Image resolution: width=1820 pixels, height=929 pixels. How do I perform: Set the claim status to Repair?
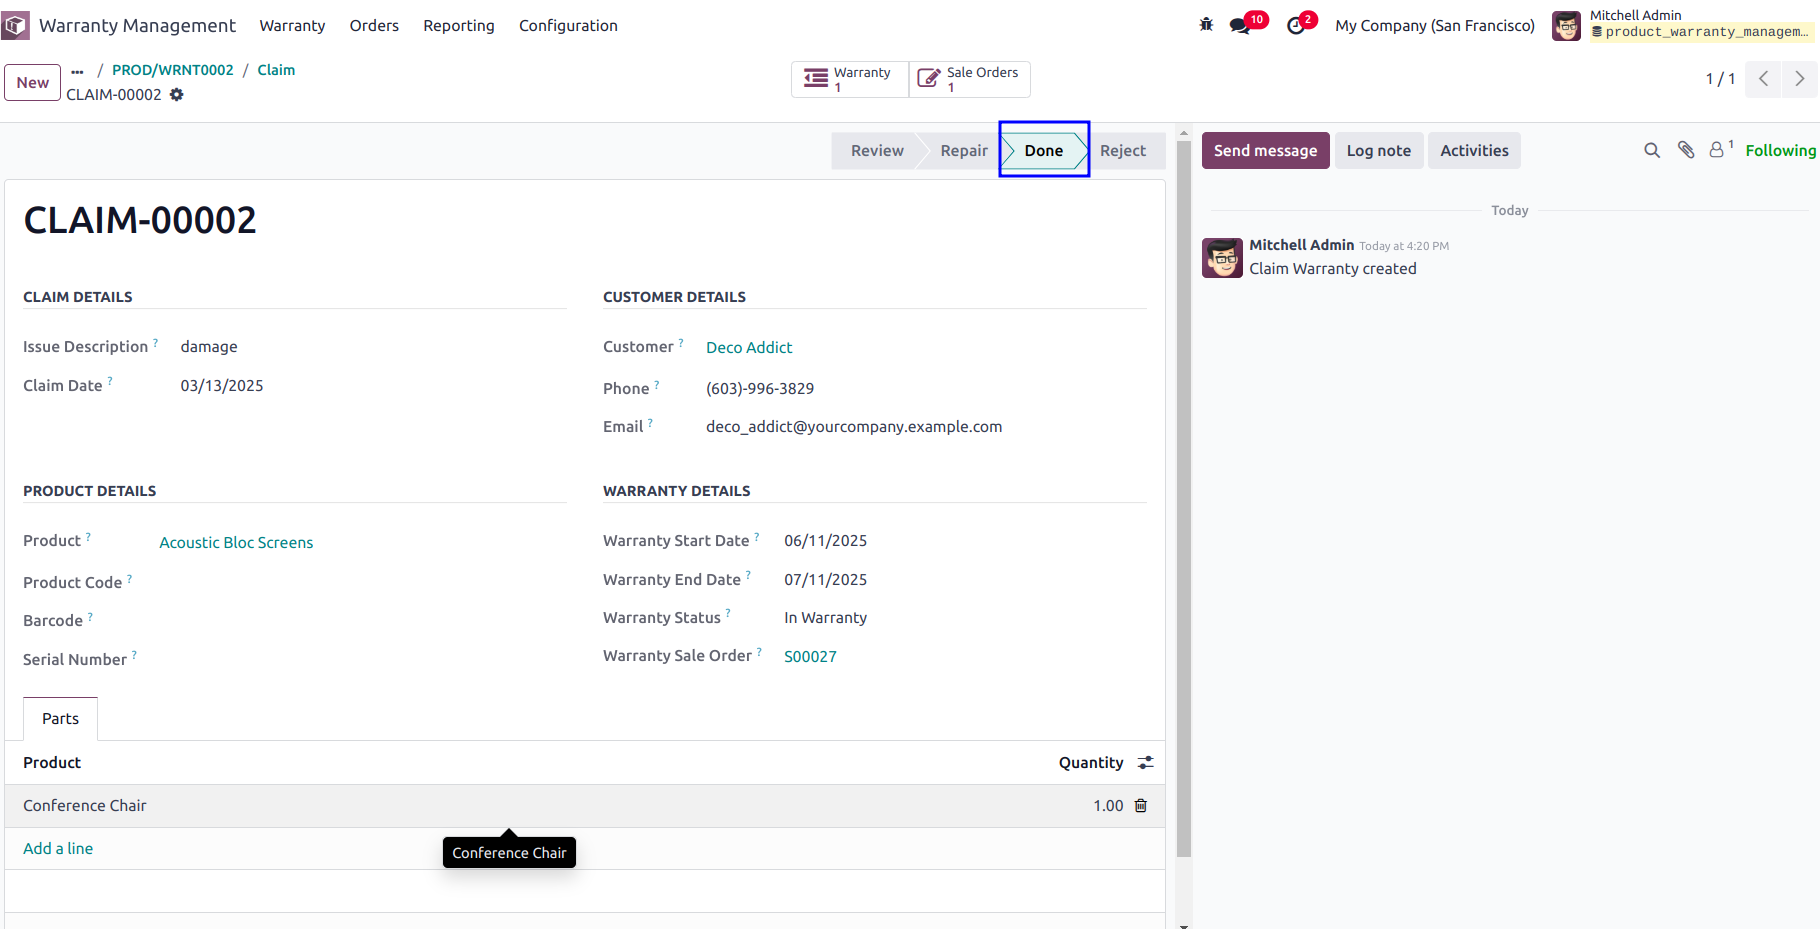pos(963,151)
